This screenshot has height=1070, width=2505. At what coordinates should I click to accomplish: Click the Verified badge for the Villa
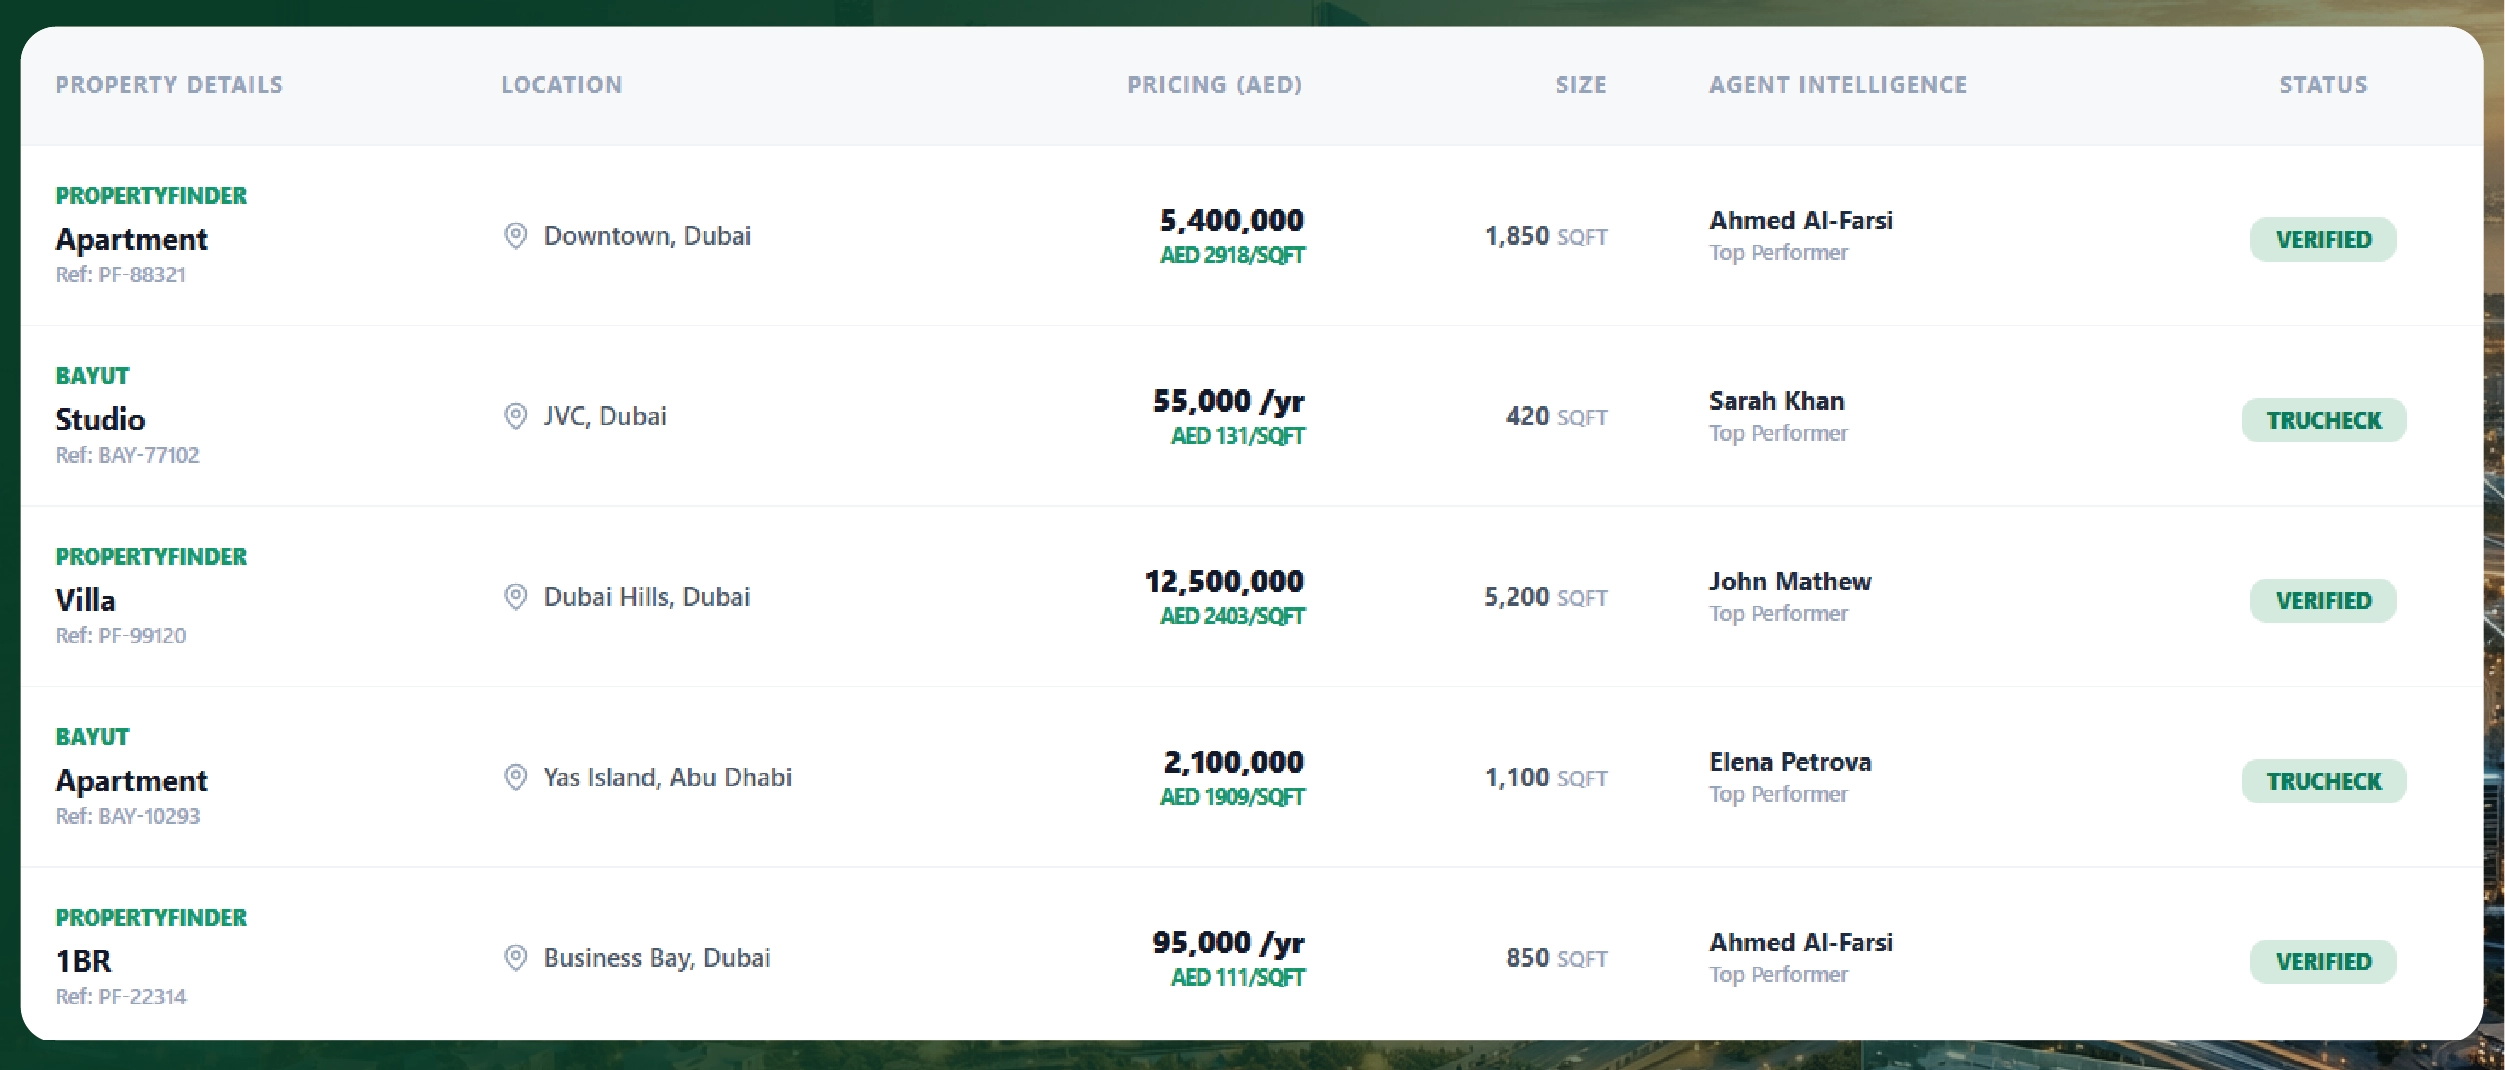tap(2322, 601)
